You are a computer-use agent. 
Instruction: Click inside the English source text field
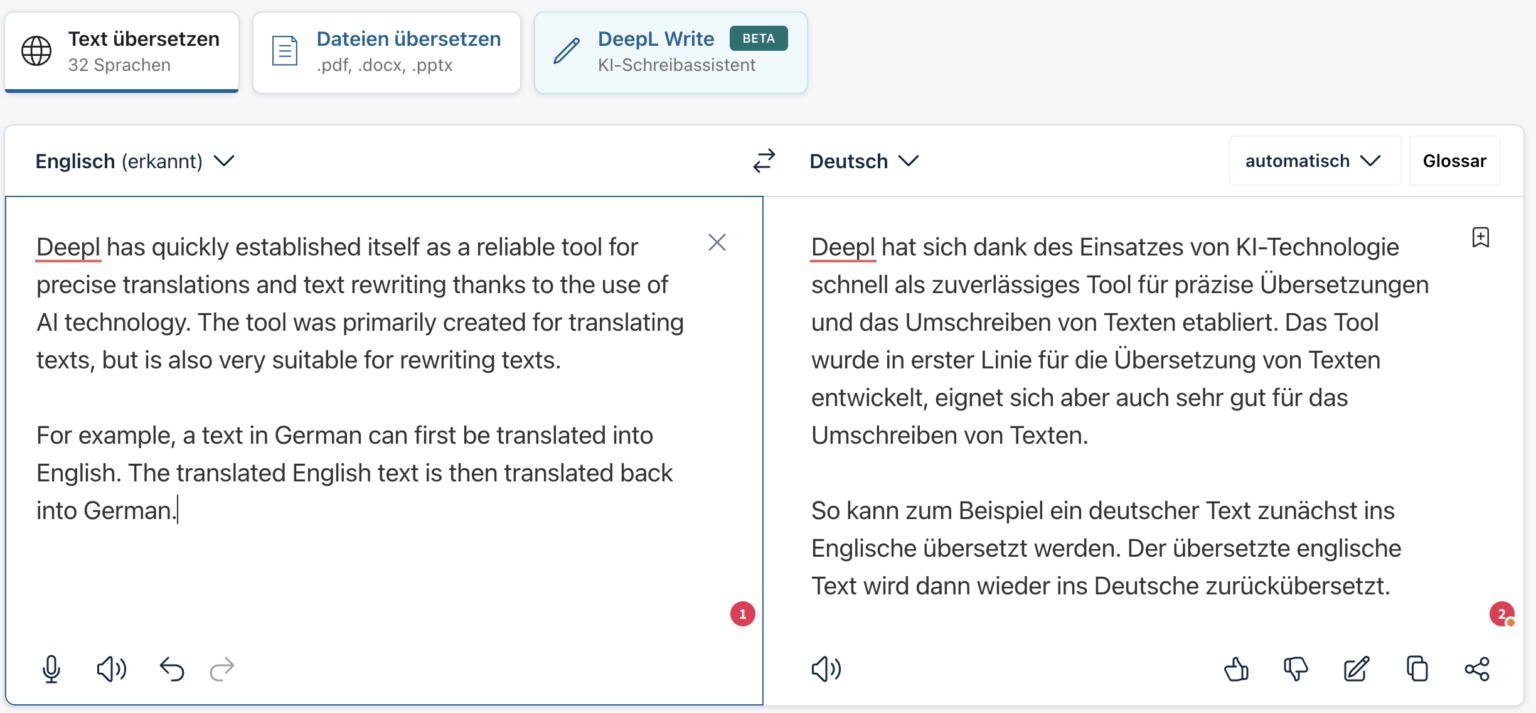point(380,570)
